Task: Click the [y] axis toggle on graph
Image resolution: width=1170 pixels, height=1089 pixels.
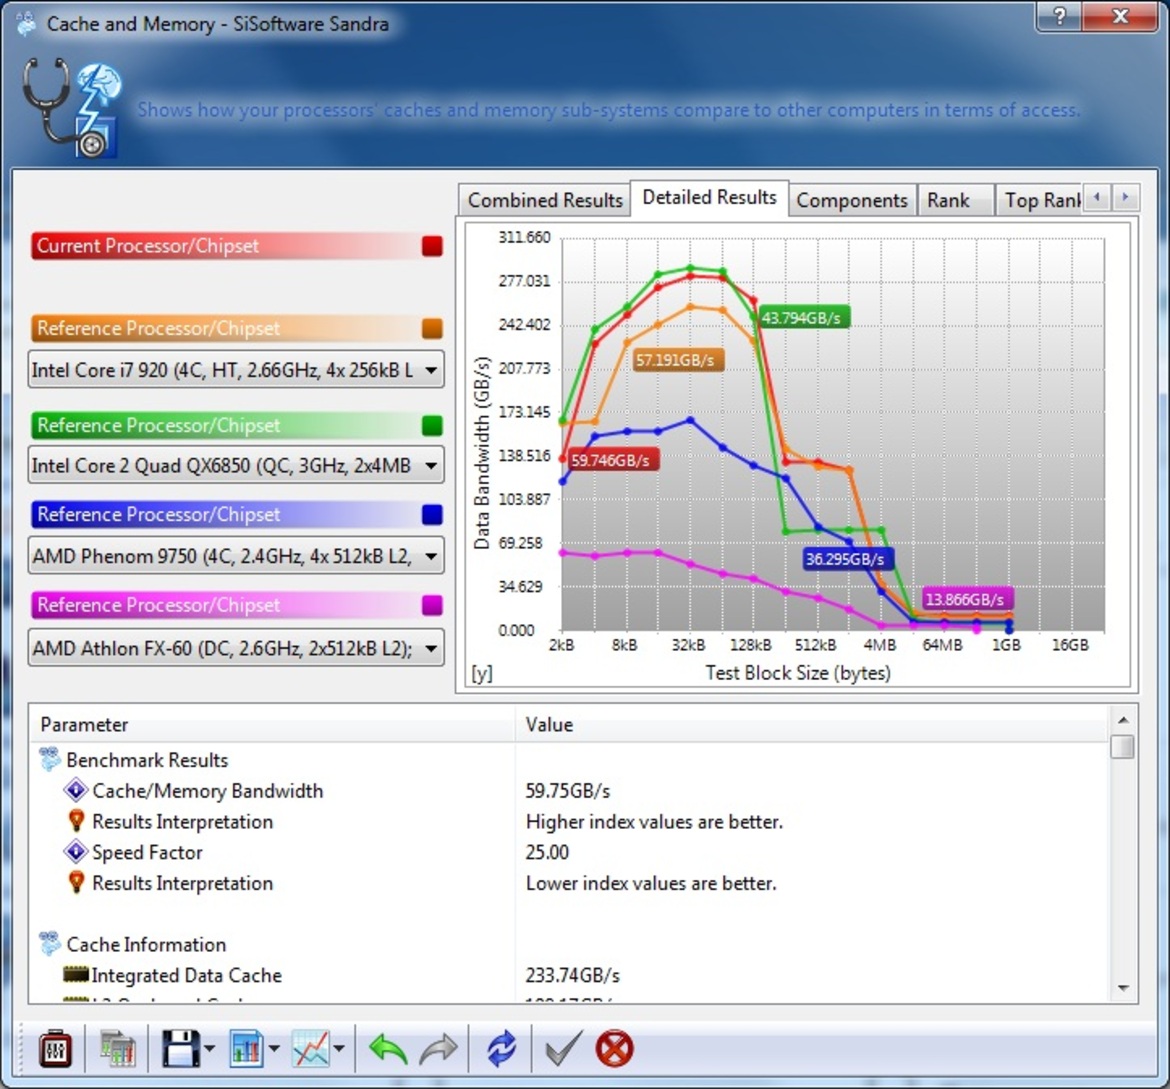Action: click(x=482, y=673)
